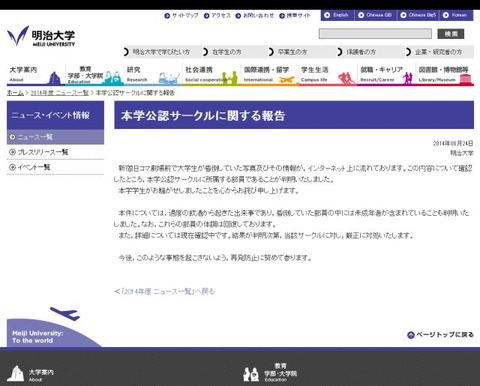Open 大学案内 About menu

coord(36,75)
